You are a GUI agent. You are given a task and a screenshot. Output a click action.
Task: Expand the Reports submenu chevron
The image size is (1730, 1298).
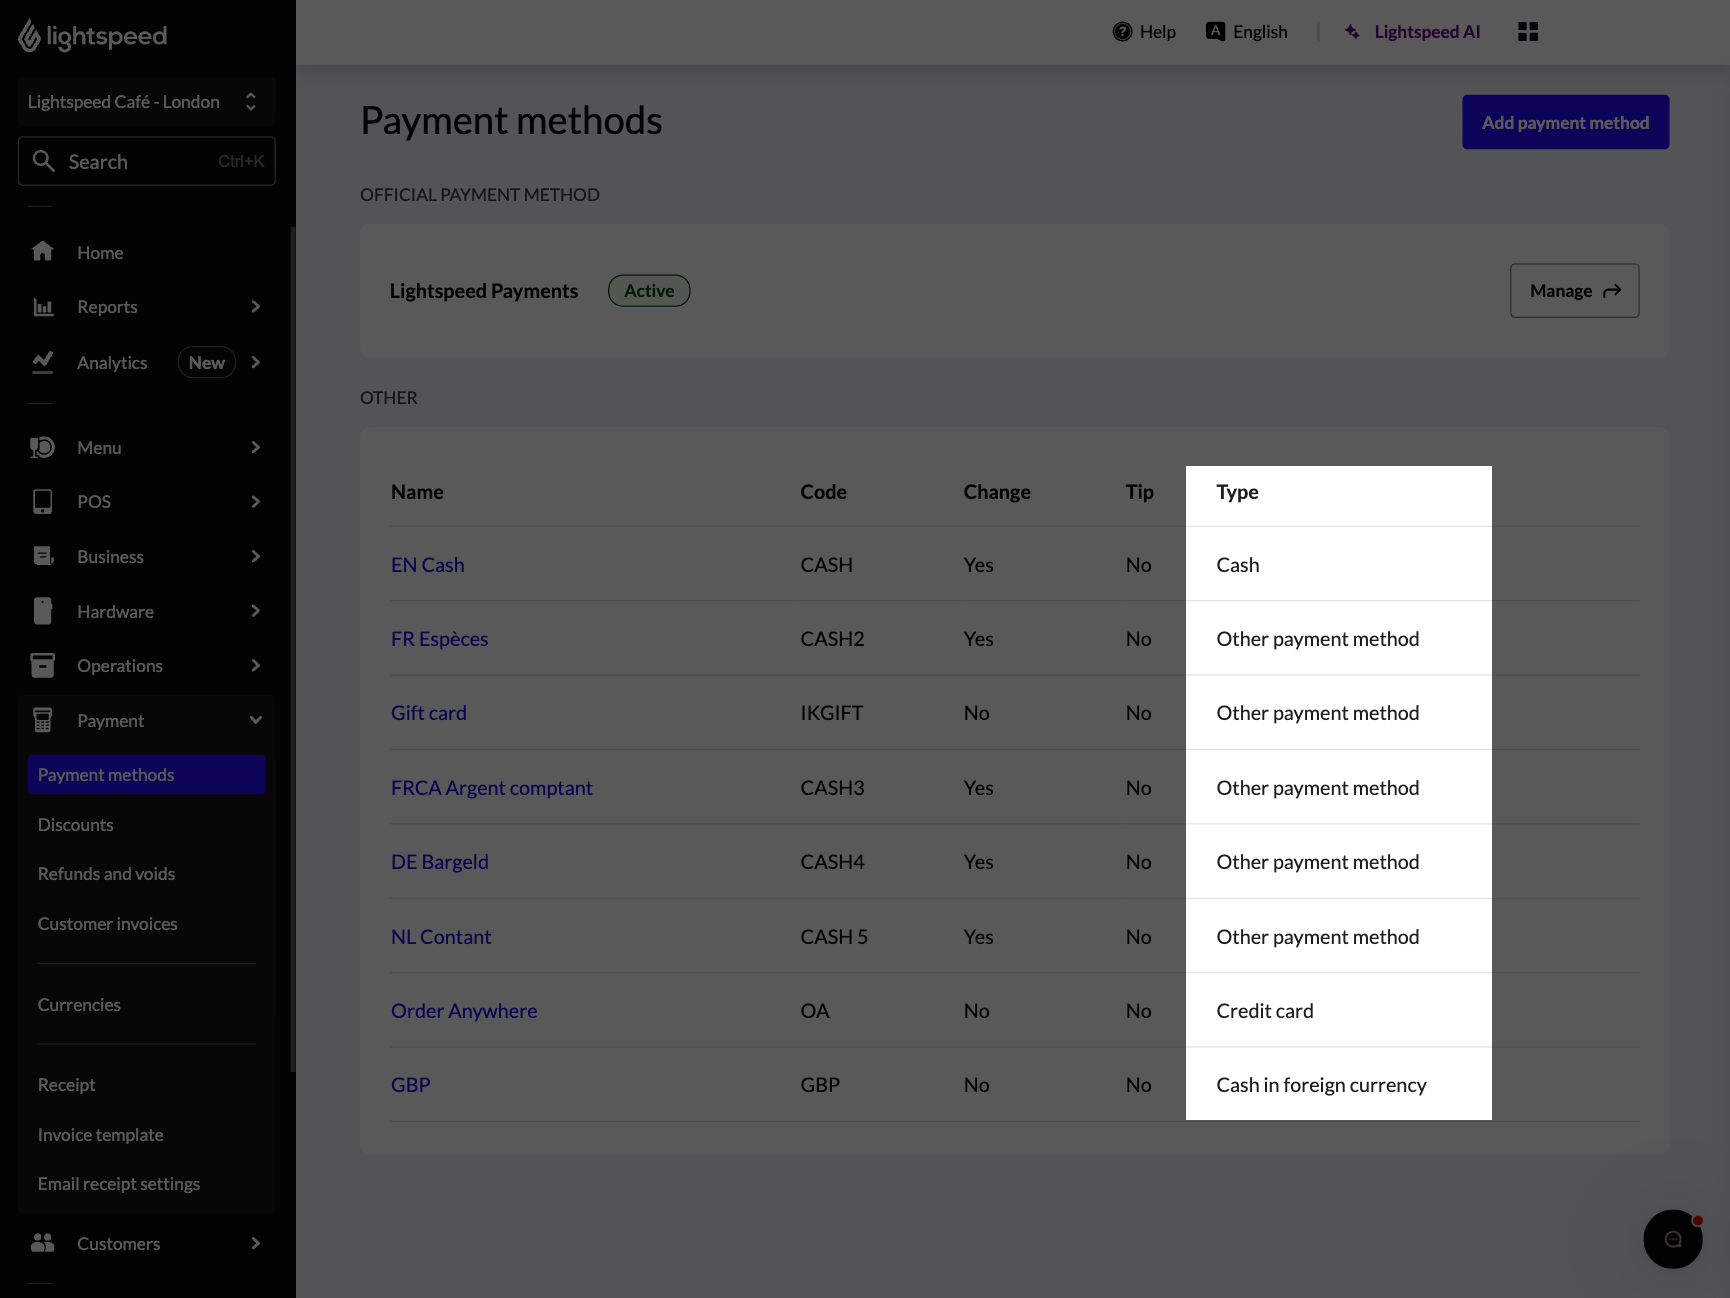coord(255,307)
